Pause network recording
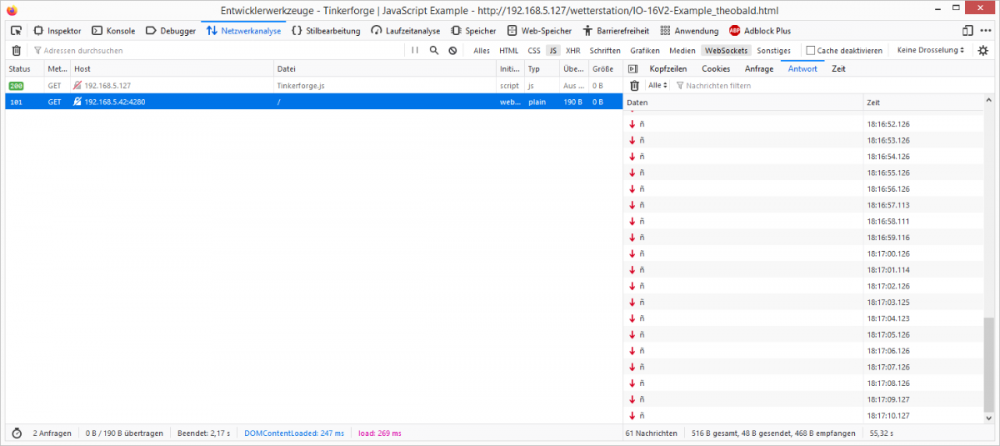 pos(415,50)
